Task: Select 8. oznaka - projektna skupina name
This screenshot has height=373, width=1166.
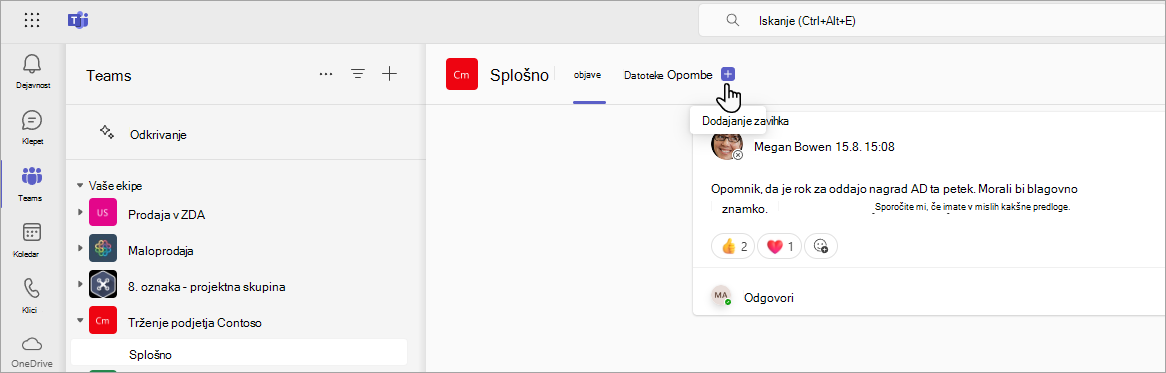Action: tap(207, 286)
